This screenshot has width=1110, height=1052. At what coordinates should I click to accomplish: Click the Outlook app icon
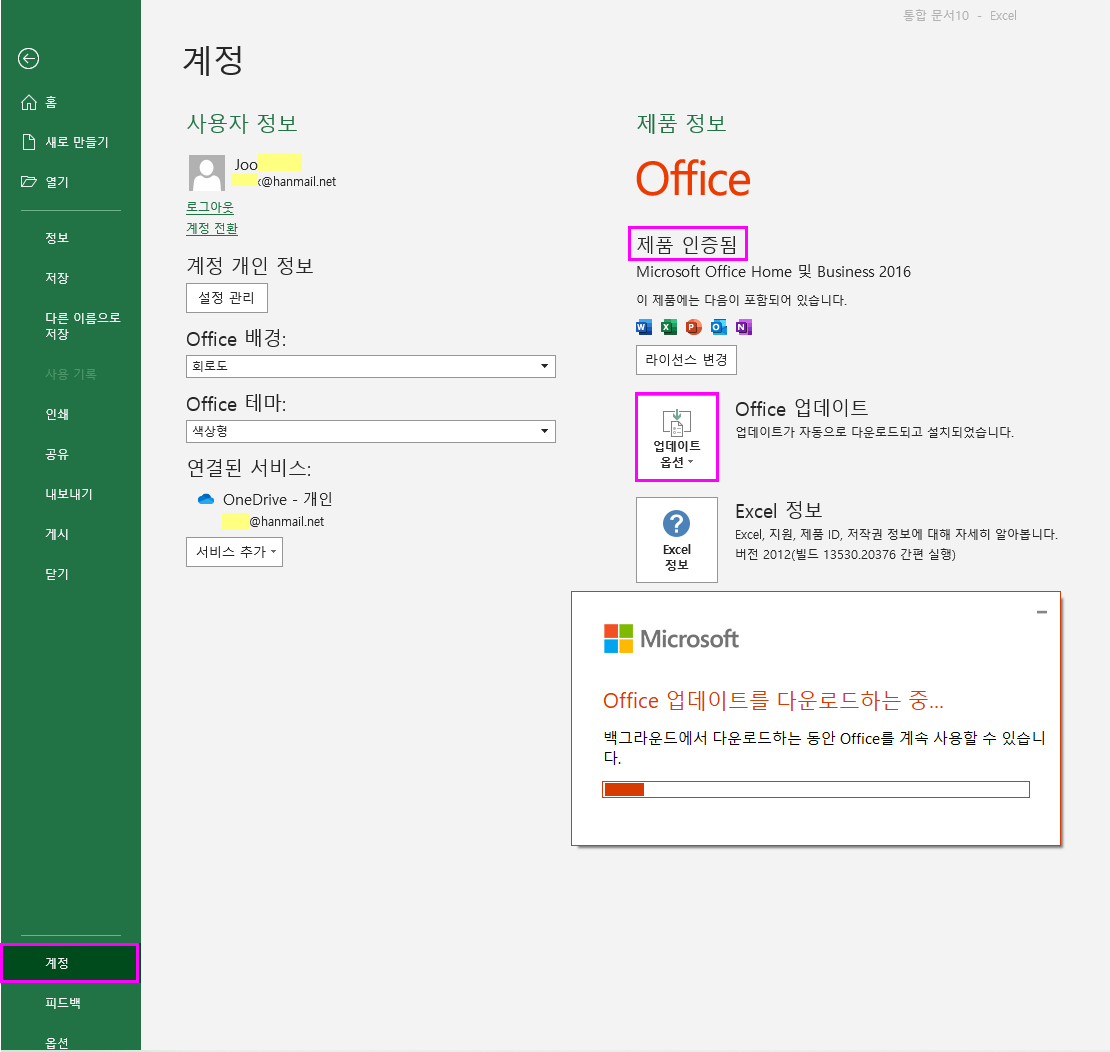tap(719, 327)
